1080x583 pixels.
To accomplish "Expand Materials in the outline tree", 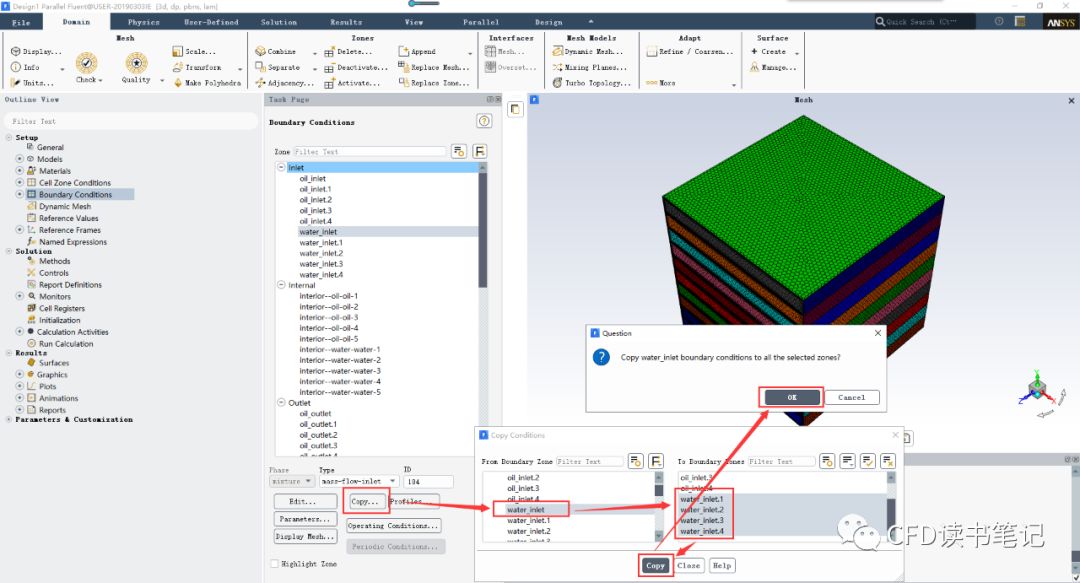I will click(x=19, y=171).
